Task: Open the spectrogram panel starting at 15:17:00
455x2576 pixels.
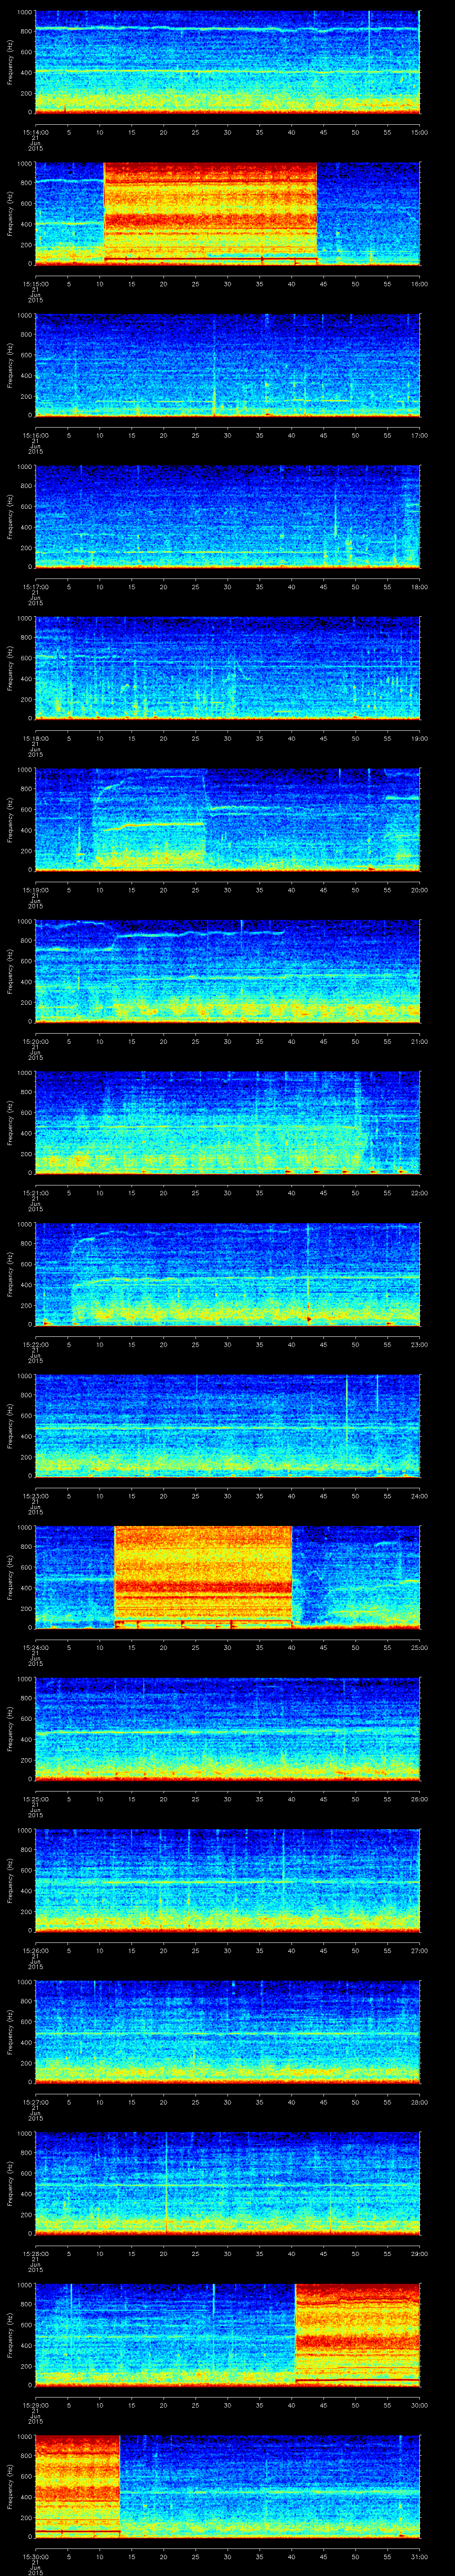Action: (227, 516)
